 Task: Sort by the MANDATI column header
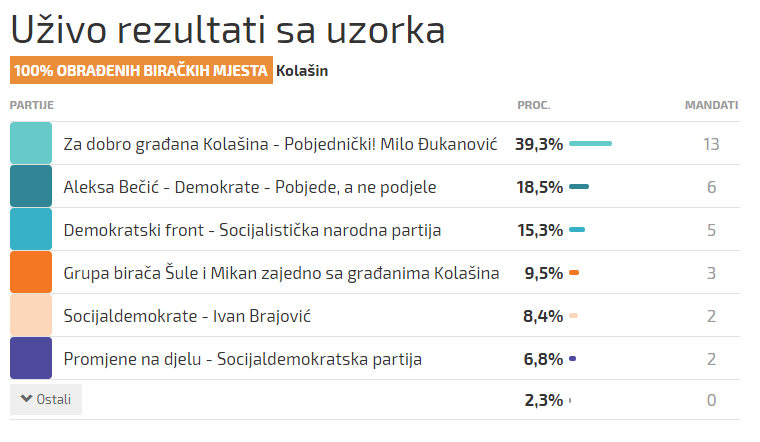tap(711, 105)
